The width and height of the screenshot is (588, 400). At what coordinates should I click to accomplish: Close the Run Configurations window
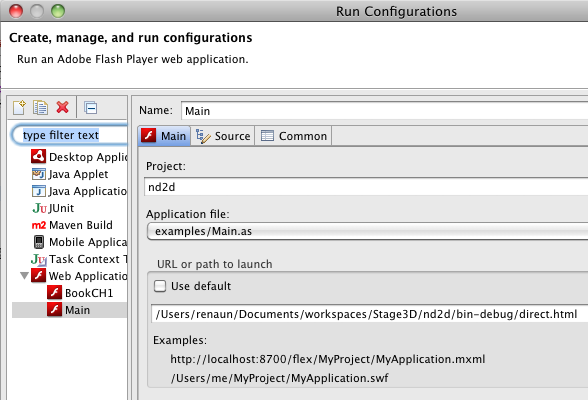pos(16,11)
